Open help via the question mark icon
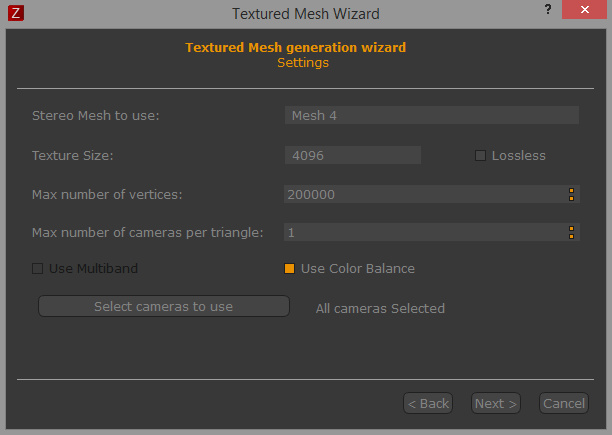Viewport: 612px width, 435px height. (x=548, y=9)
